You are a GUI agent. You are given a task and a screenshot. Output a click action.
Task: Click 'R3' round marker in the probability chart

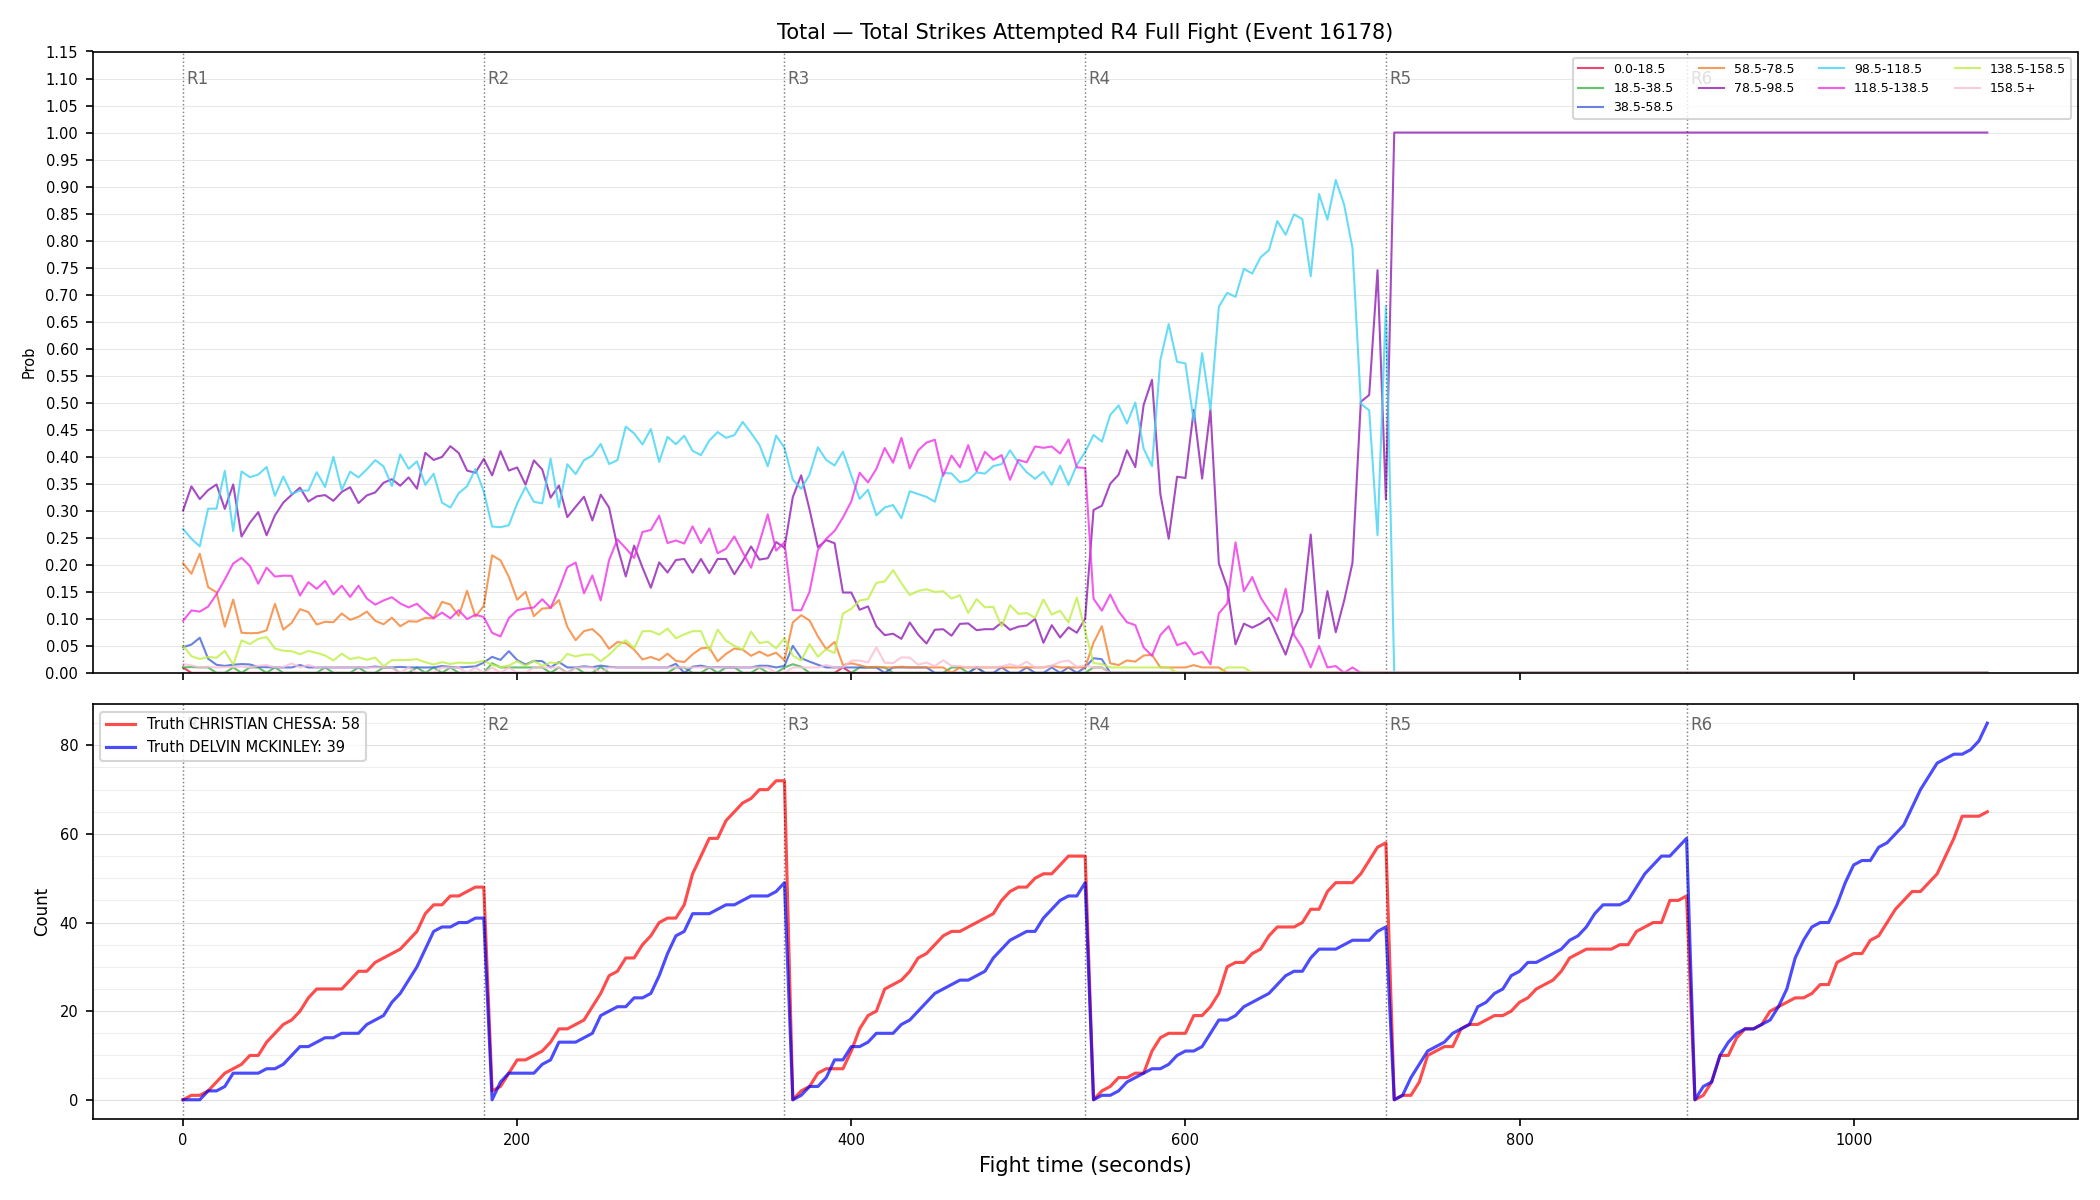798,78
